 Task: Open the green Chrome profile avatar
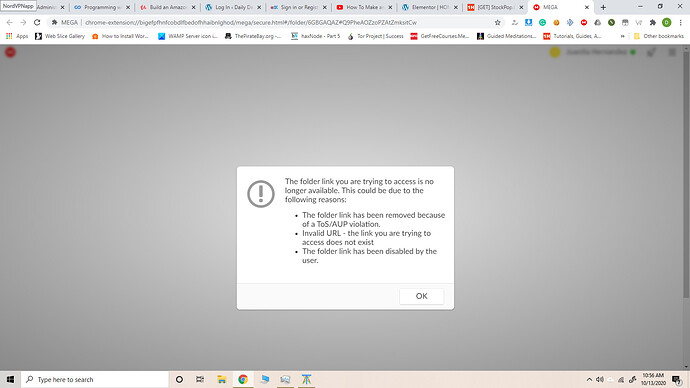(x=667, y=22)
